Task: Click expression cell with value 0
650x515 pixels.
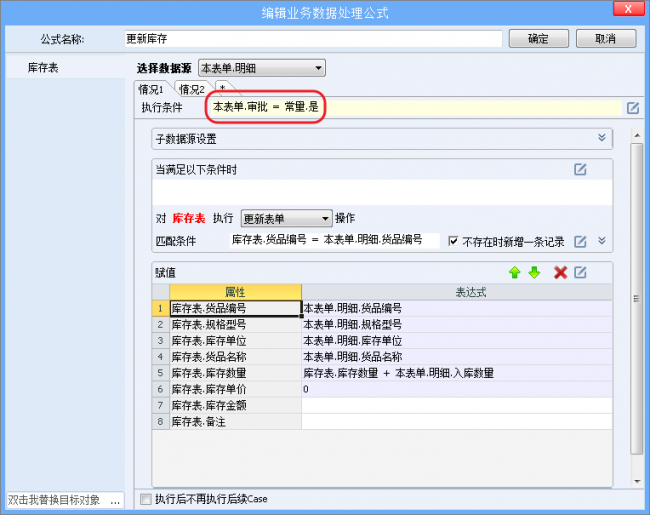Action: tap(457, 389)
